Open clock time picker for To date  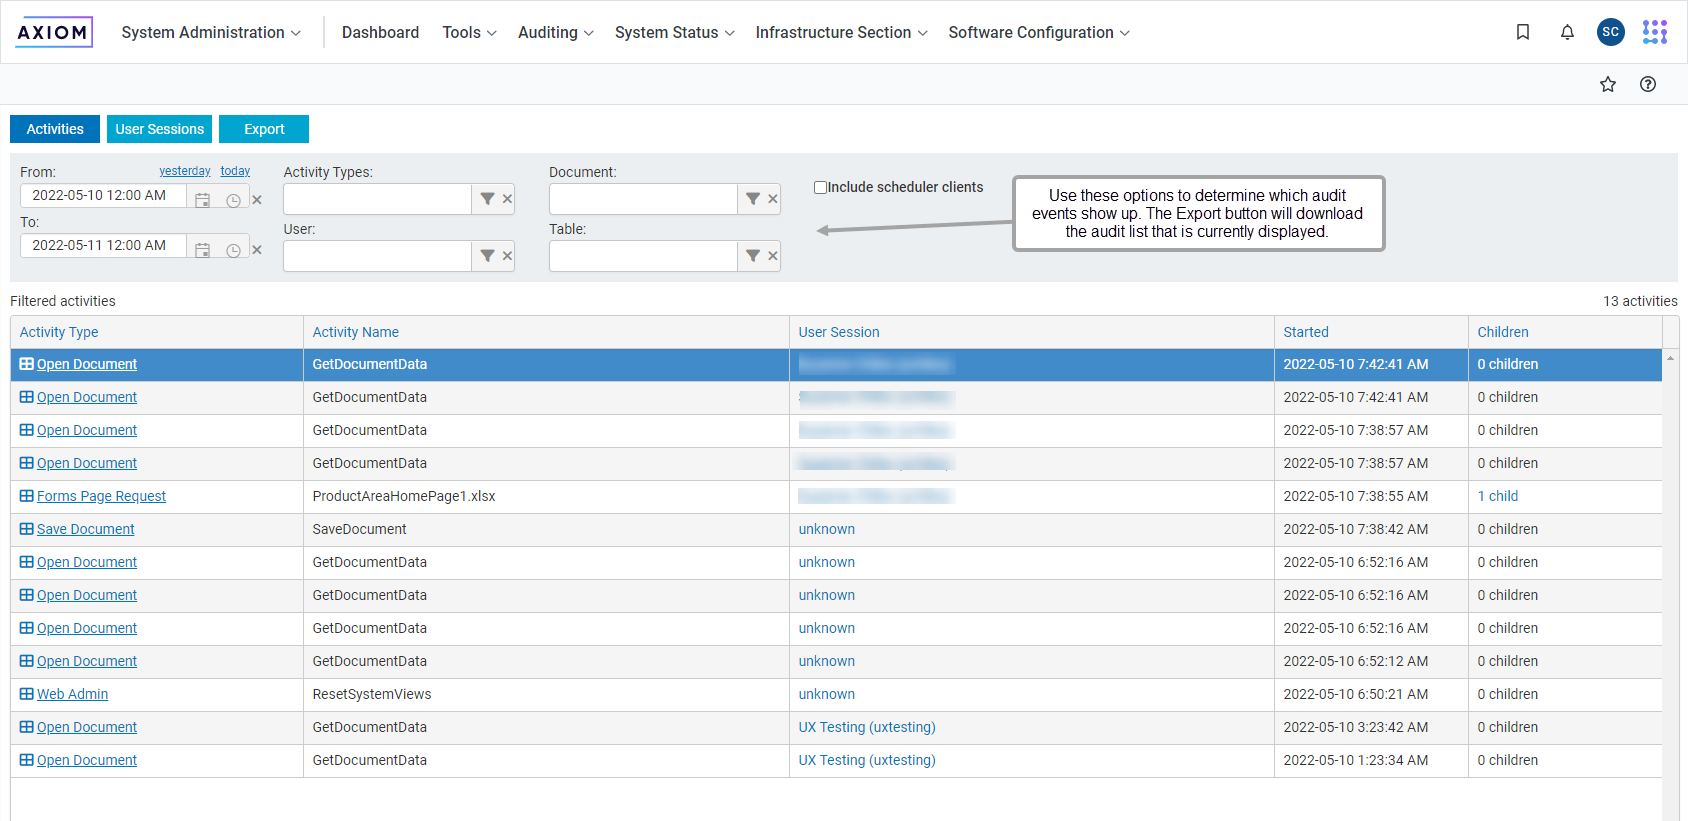(x=233, y=250)
